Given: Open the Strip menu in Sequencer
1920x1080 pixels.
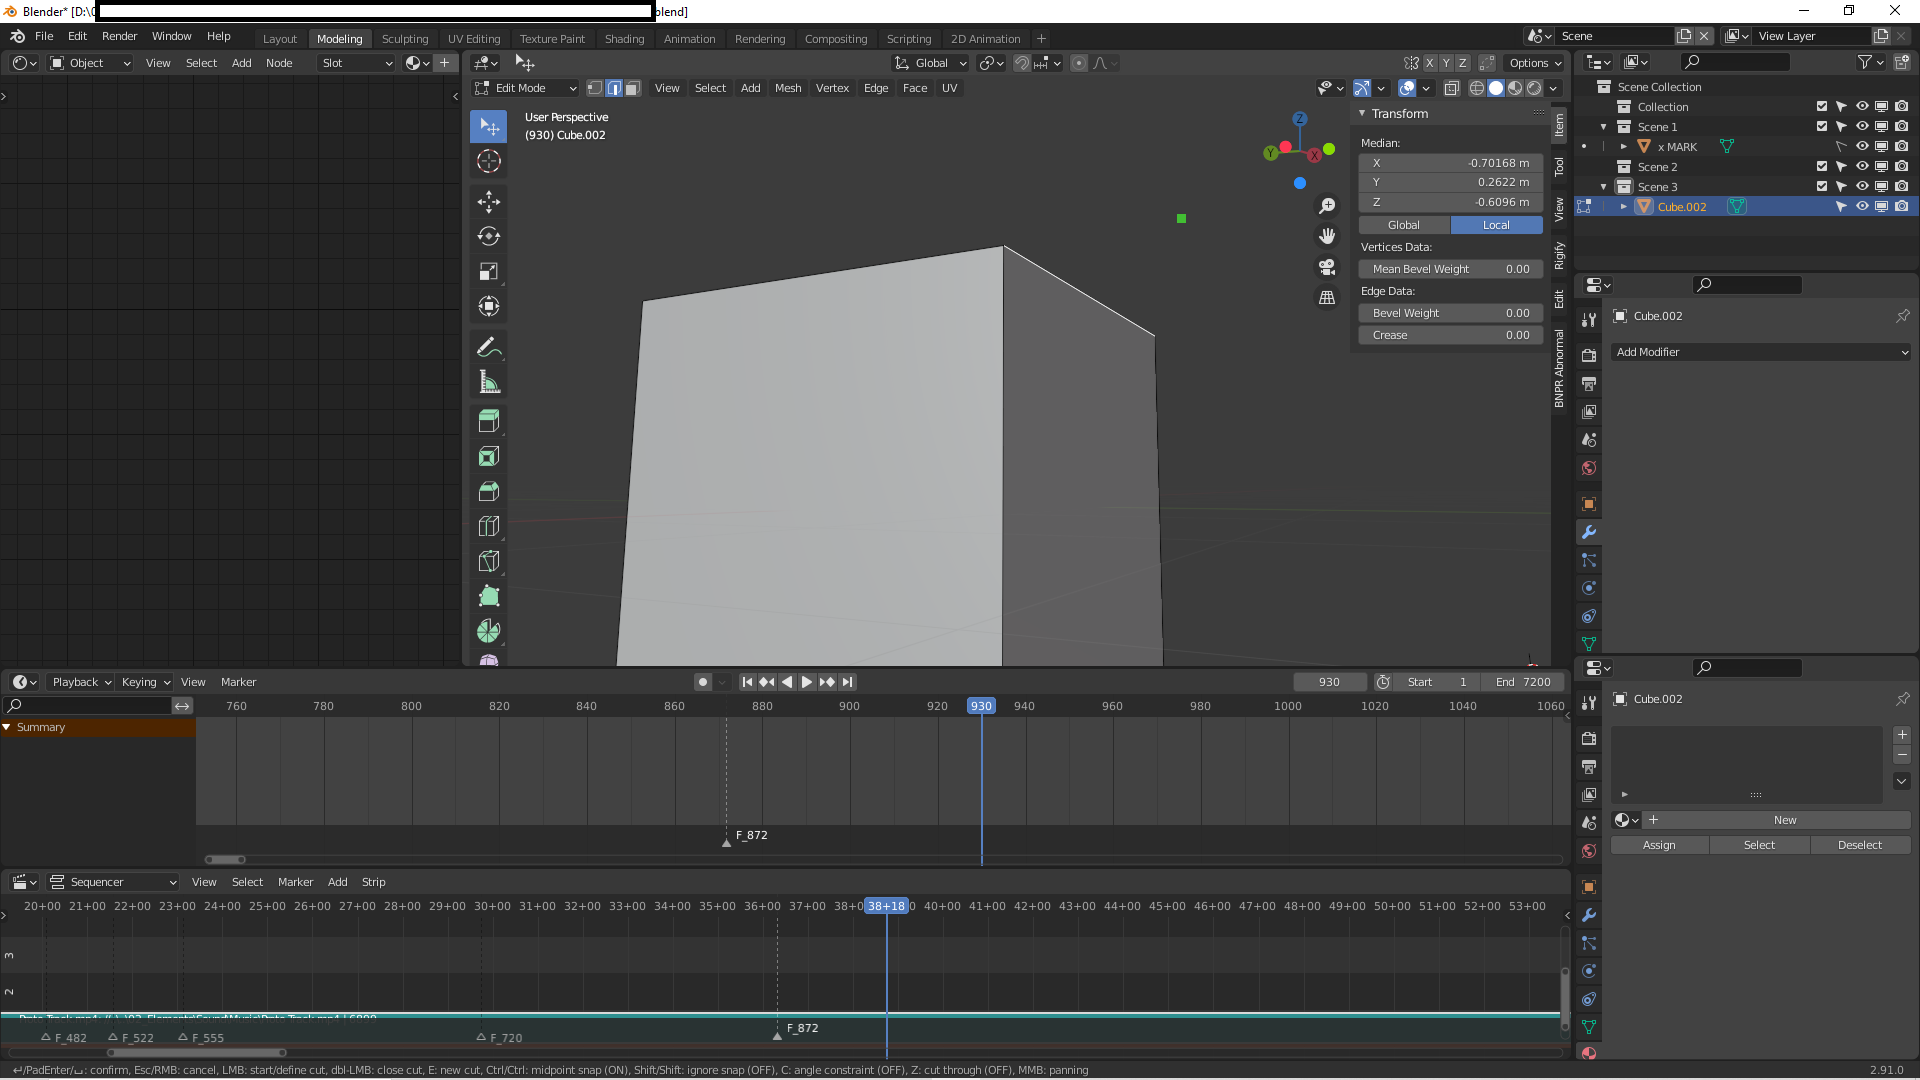Looking at the screenshot, I should click(x=373, y=882).
